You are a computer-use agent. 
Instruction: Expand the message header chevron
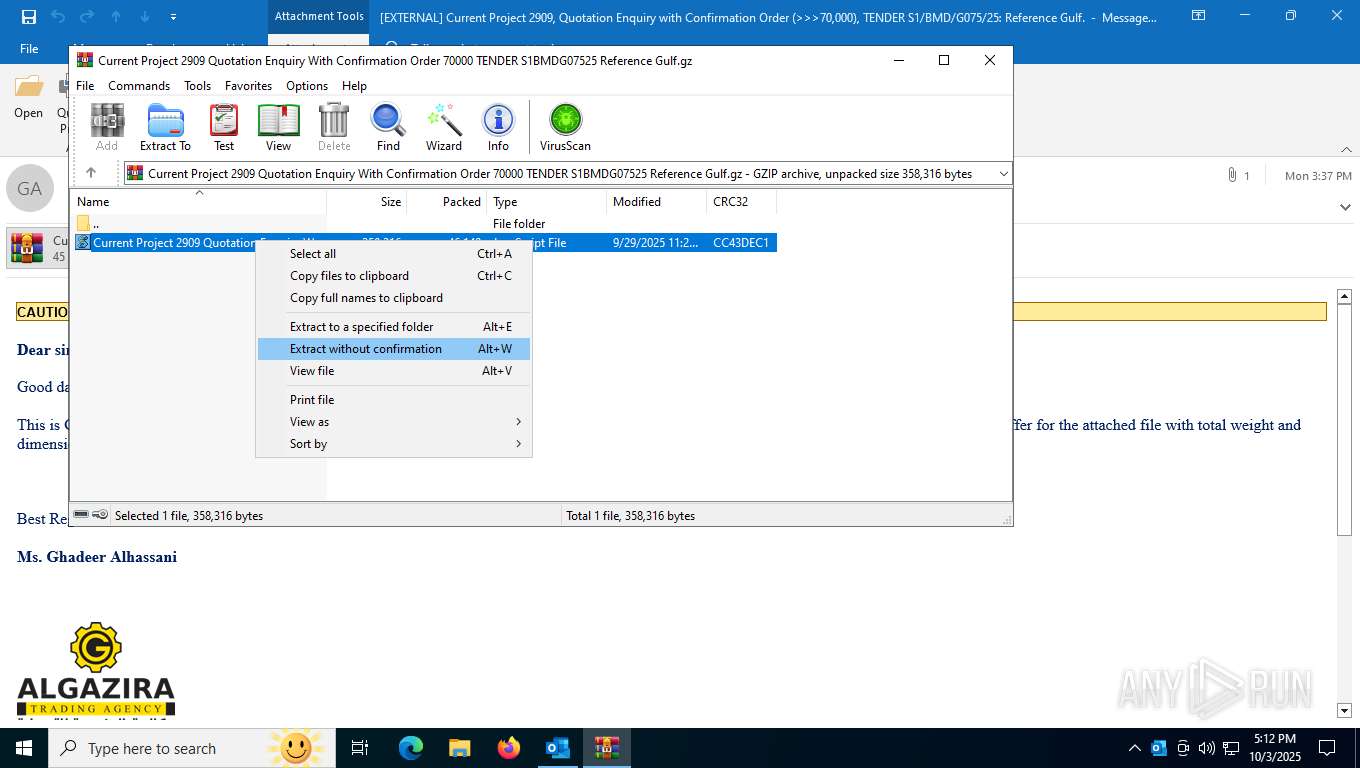coord(1345,207)
